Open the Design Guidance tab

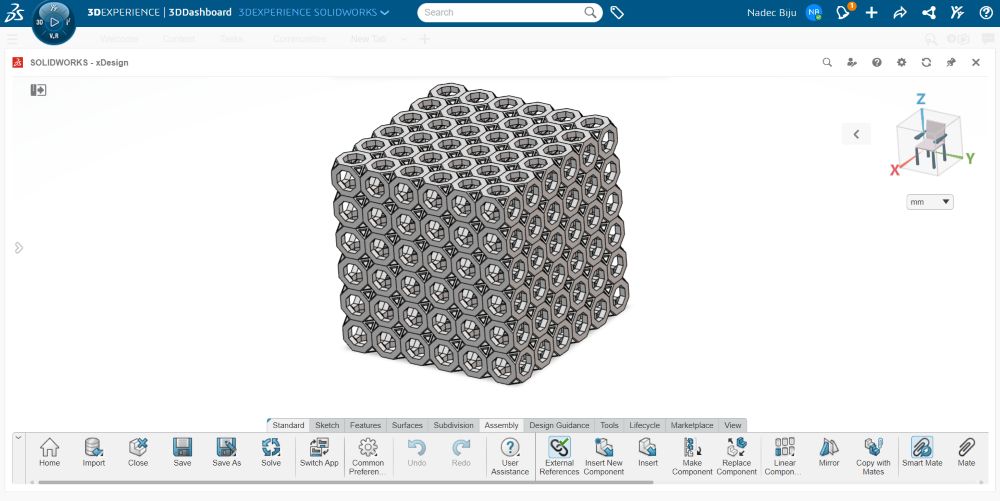tap(559, 425)
